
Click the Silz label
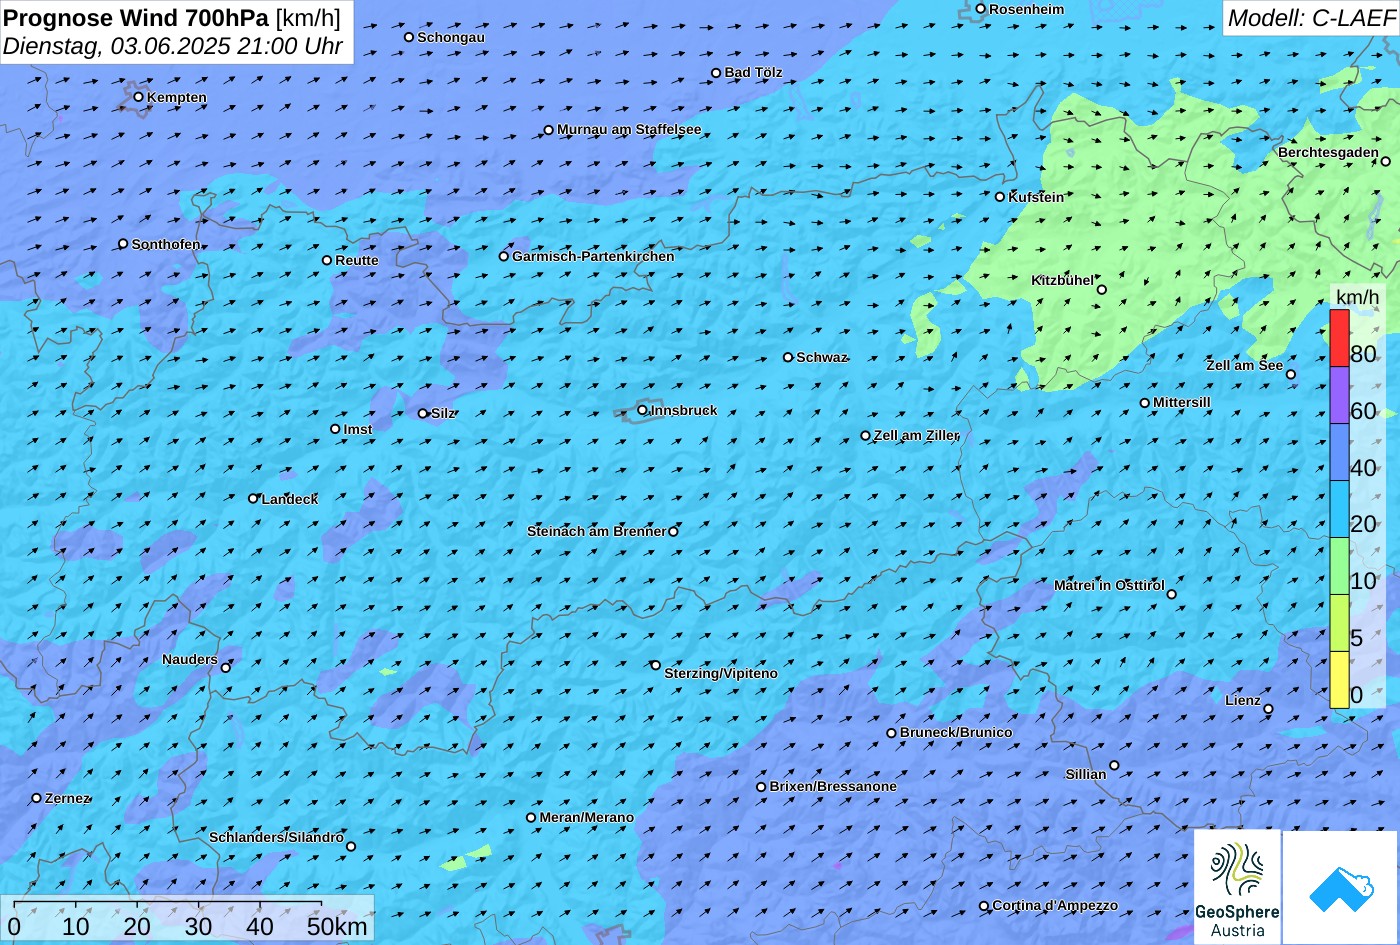click(x=443, y=413)
